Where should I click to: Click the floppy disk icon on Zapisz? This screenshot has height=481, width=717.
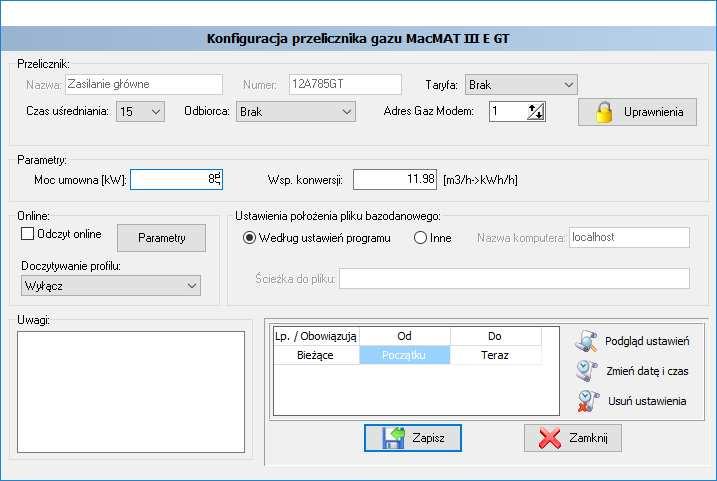[393, 438]
